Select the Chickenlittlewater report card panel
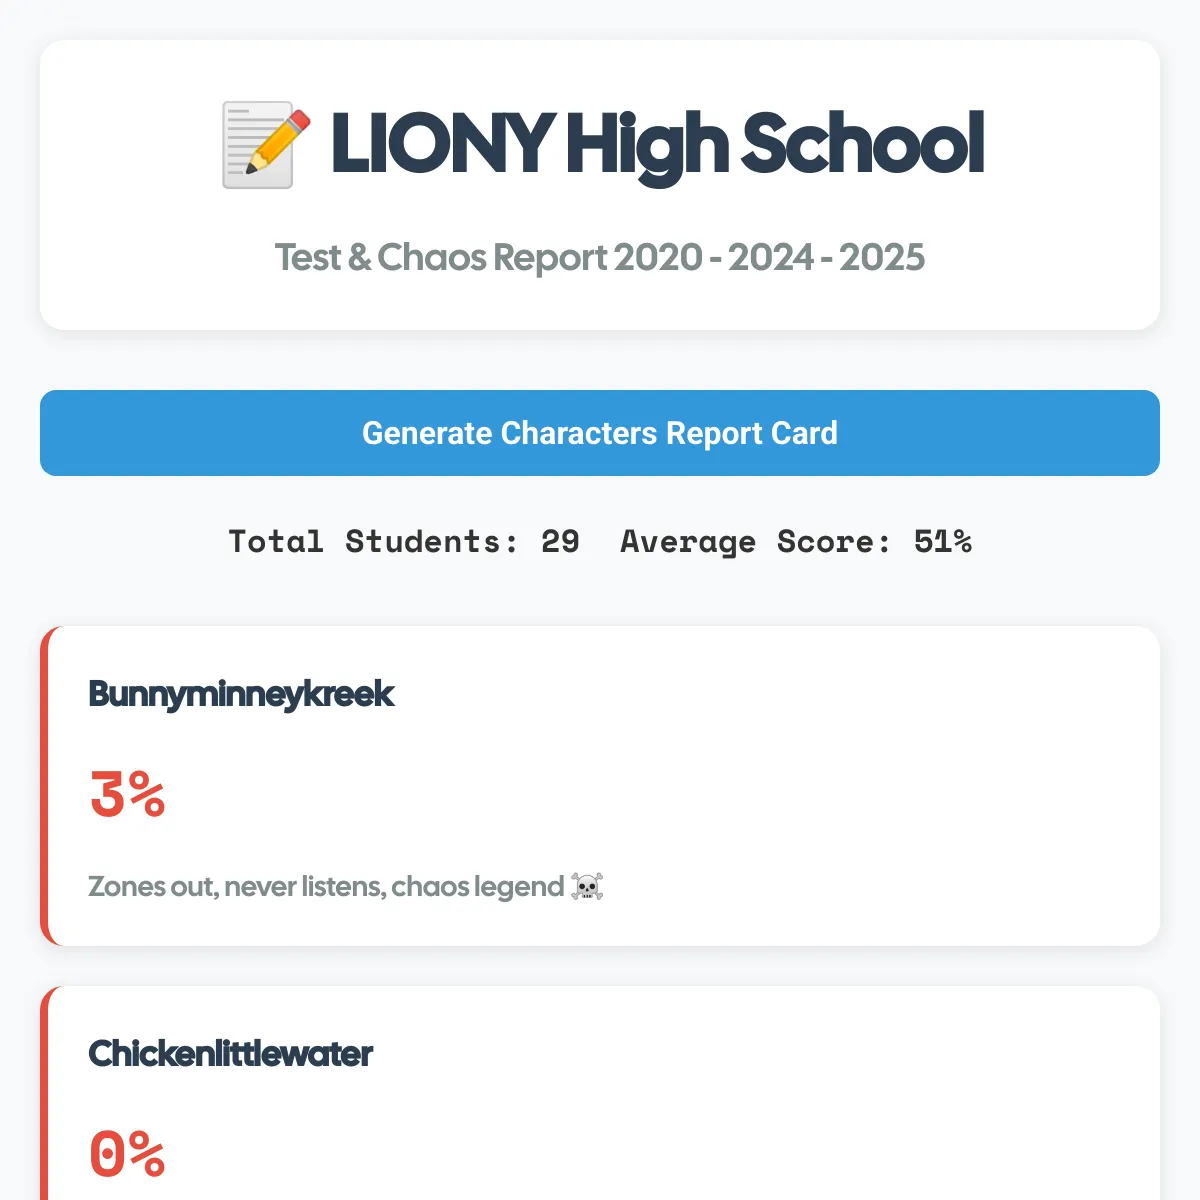 click(x=600, y=1093)
